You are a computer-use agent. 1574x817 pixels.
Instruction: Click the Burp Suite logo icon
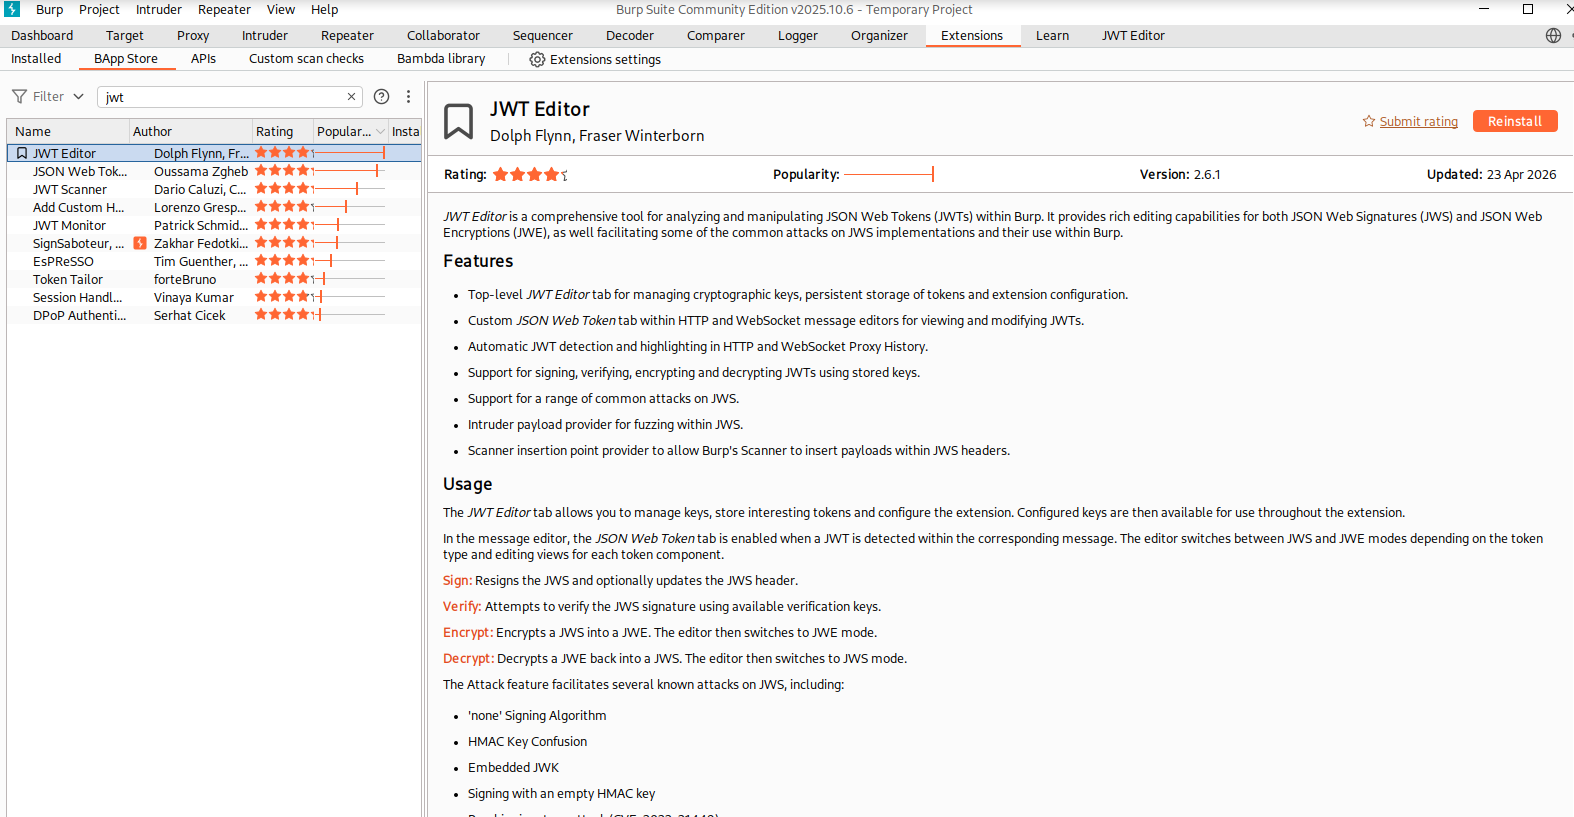(x=12, y=9)
